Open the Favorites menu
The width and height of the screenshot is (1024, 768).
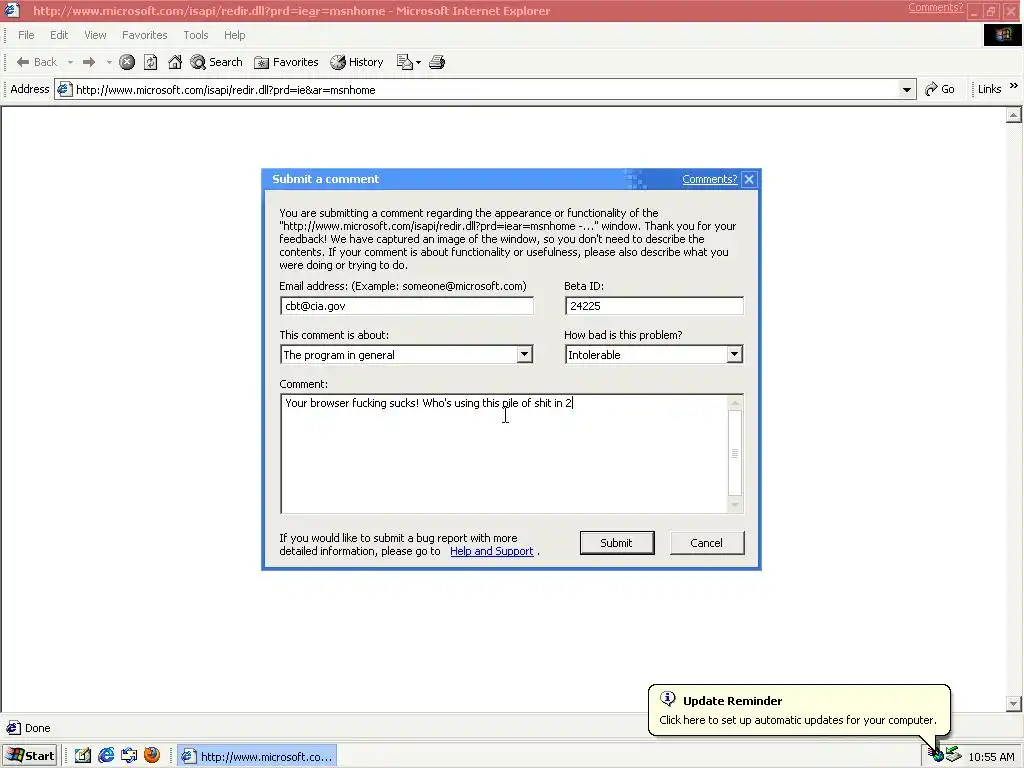tap(144, 35)
